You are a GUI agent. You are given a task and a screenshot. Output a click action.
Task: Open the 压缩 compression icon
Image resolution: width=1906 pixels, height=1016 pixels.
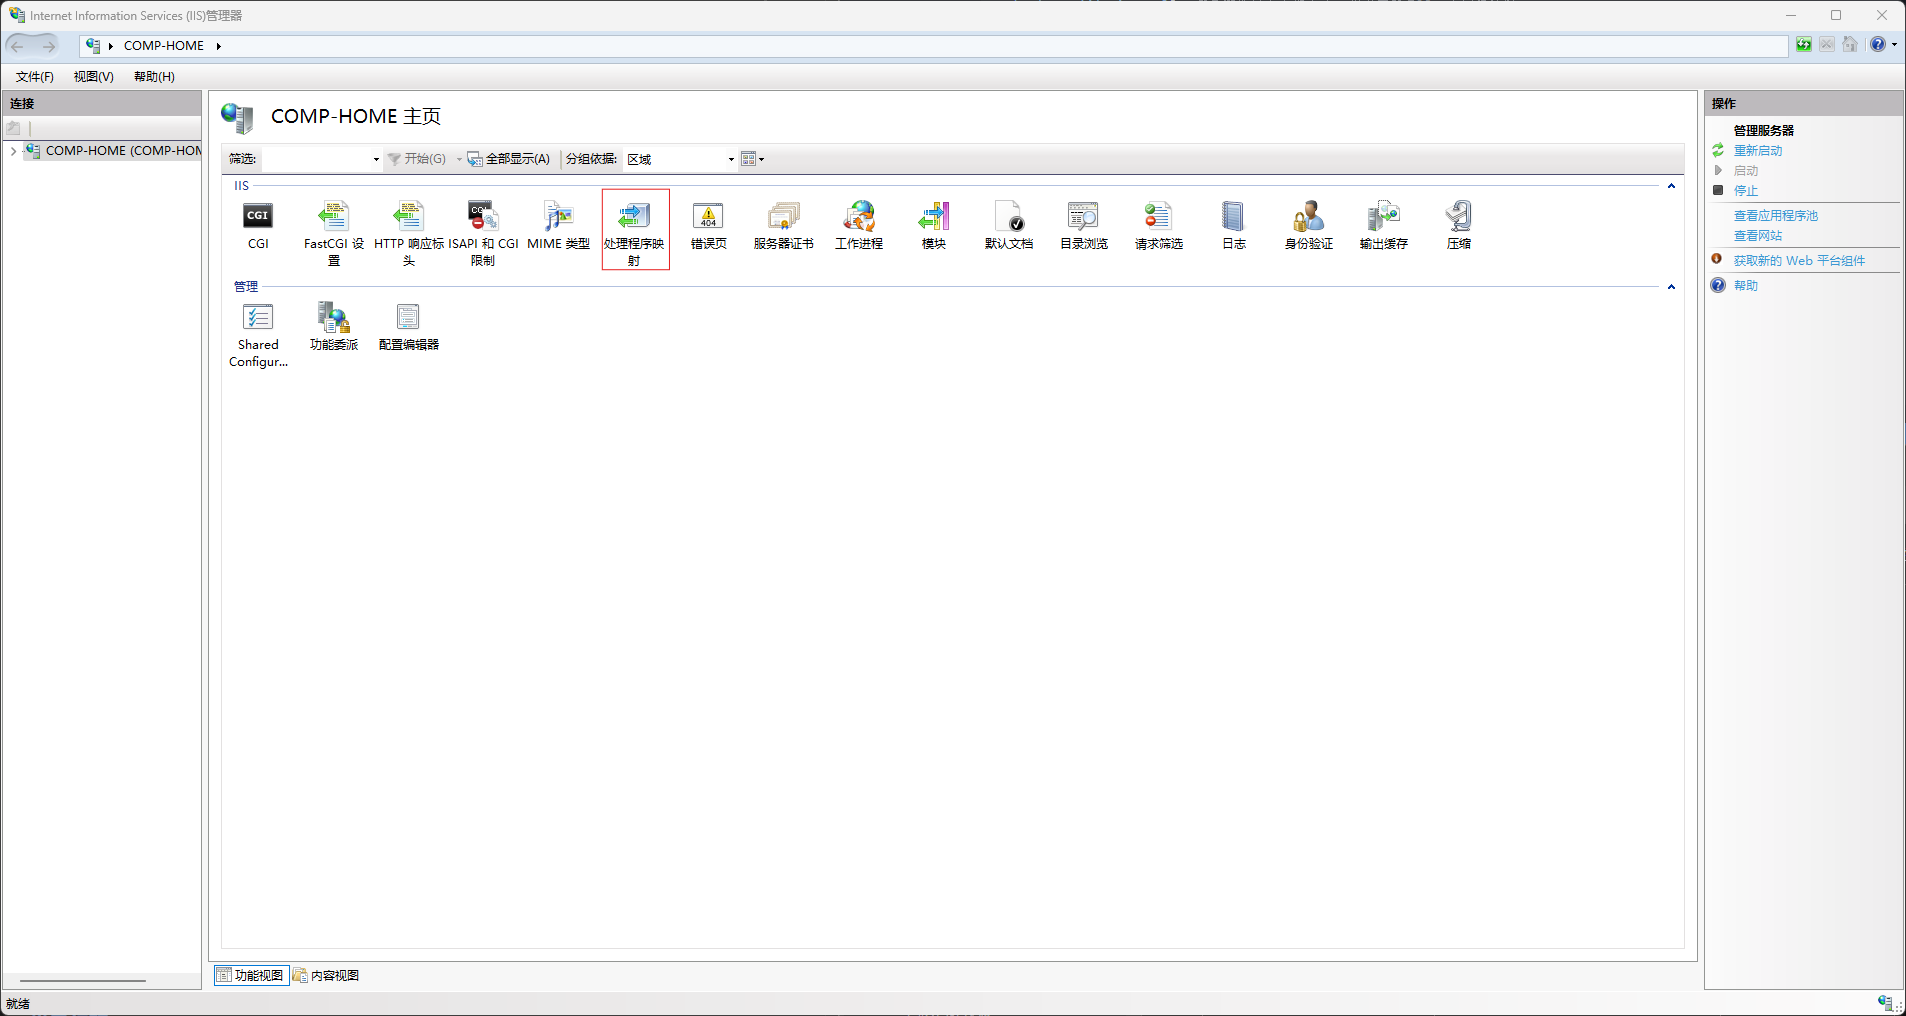tap(1458, 217)
